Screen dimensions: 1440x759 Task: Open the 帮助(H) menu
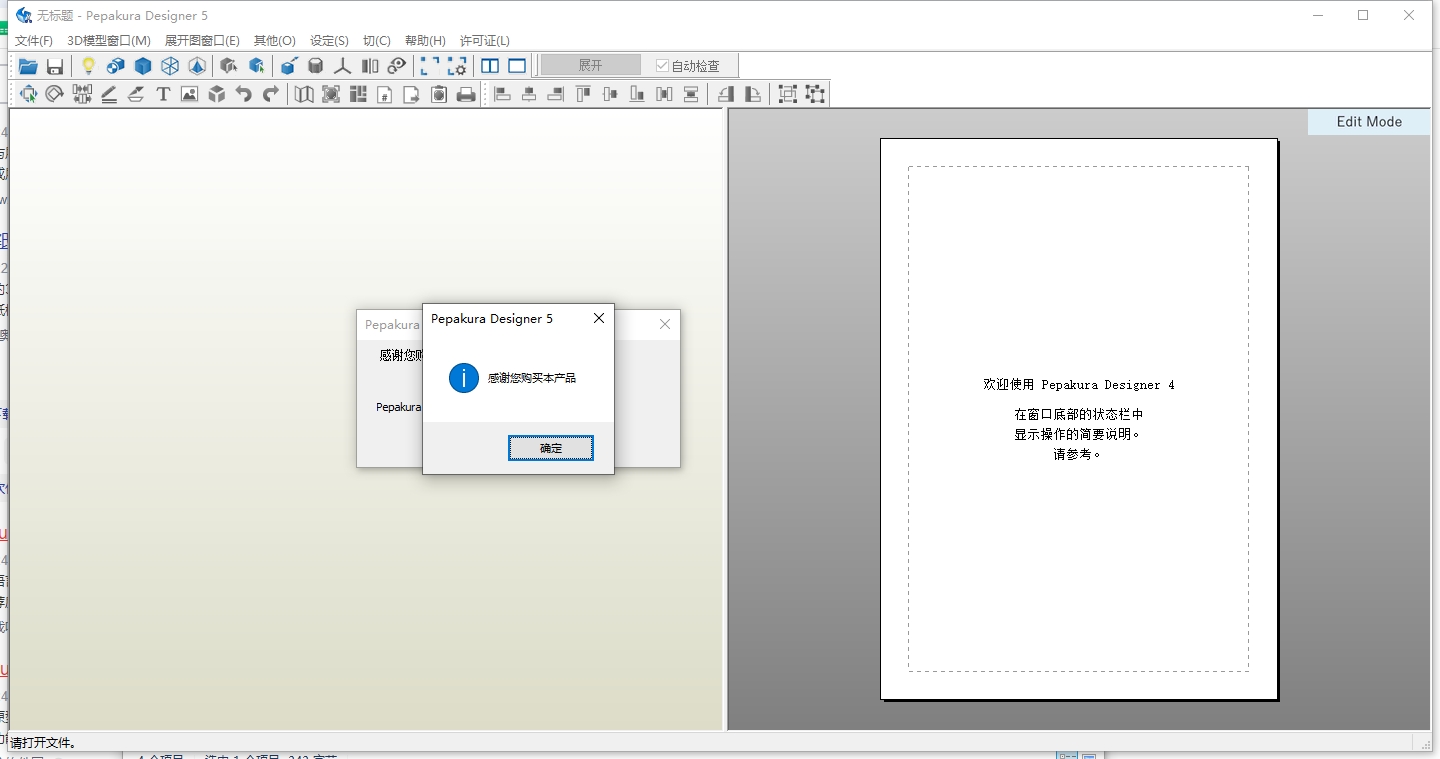425,41
